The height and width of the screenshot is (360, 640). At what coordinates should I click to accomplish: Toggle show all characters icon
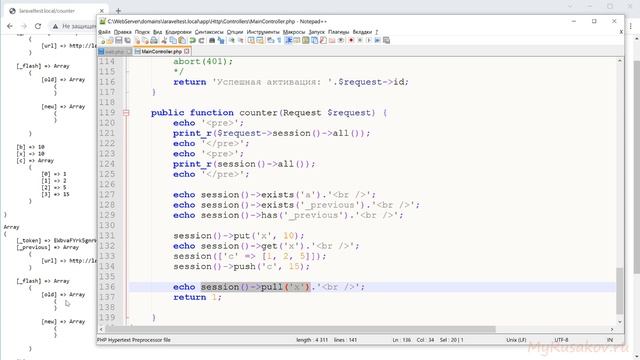pyautogui.click(x=279, y=40)
